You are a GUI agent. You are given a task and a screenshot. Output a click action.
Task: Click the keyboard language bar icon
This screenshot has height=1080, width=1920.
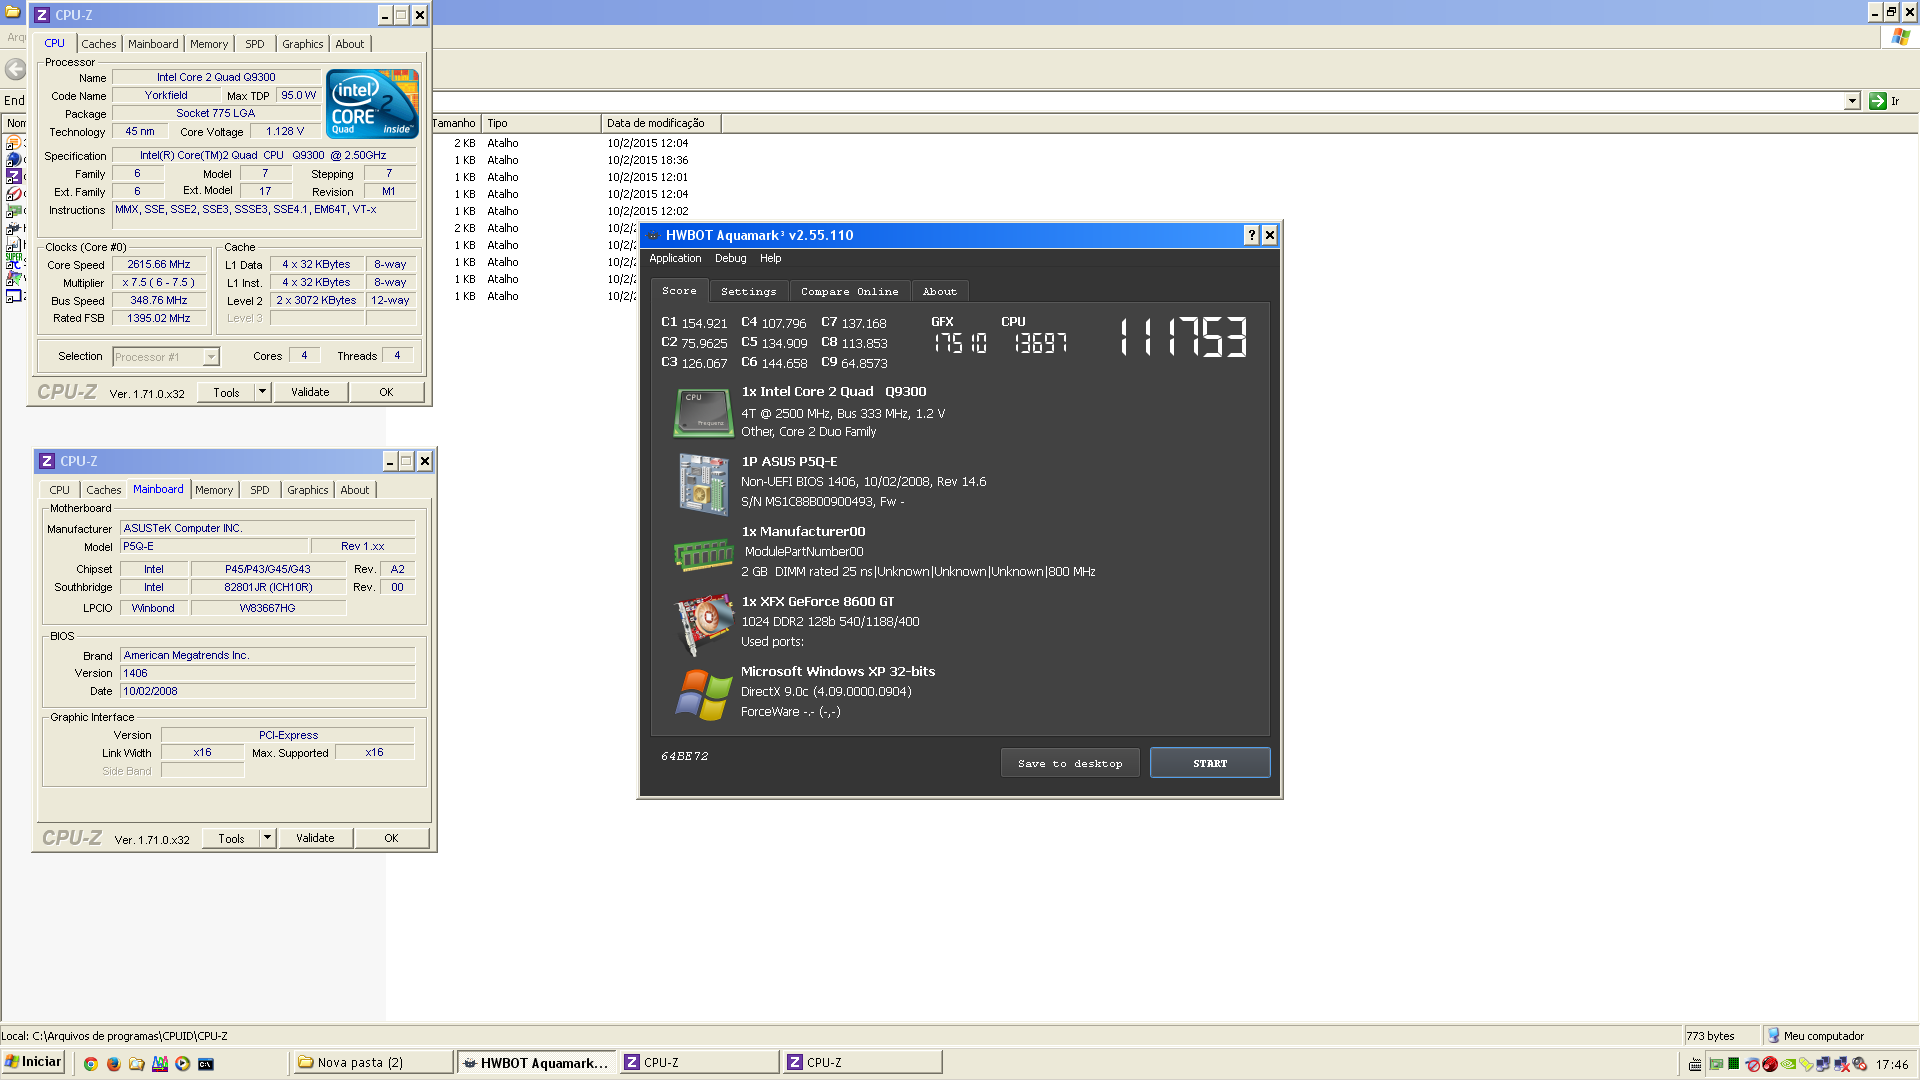click(x=1695, y=1064)
